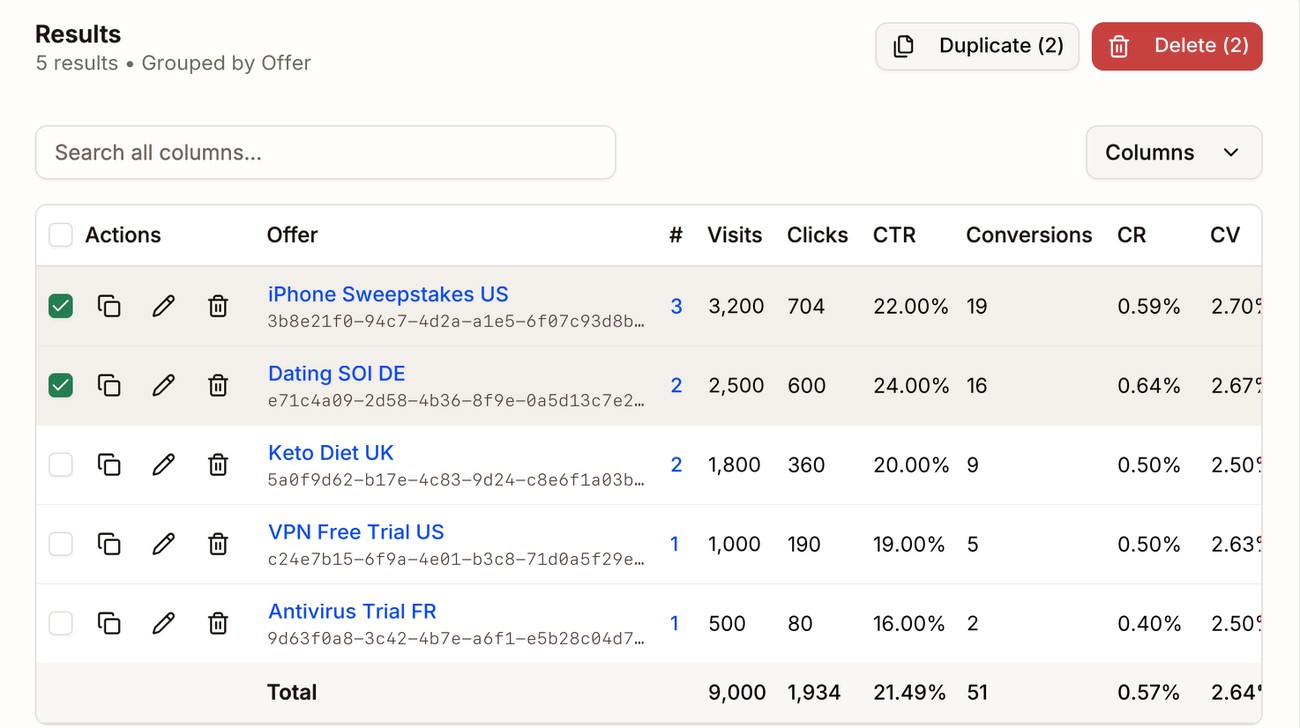Screen dimensions: 1300x728
Task: Open the Keto Diet UK offer link
Action: [331, 452]
